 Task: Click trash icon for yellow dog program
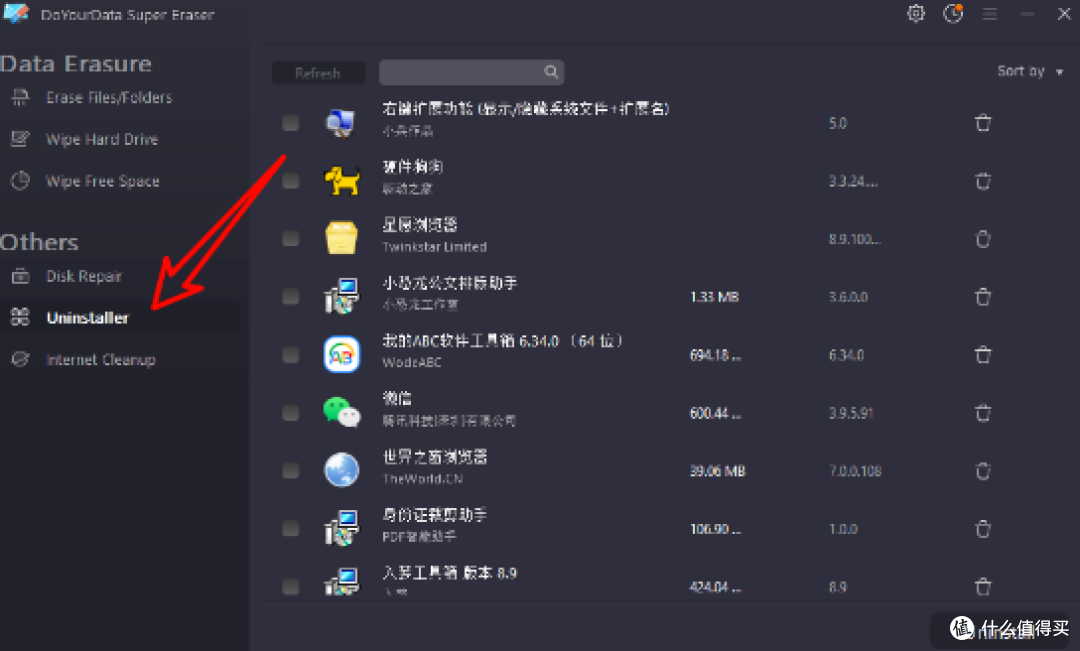[x=983, y=180]
